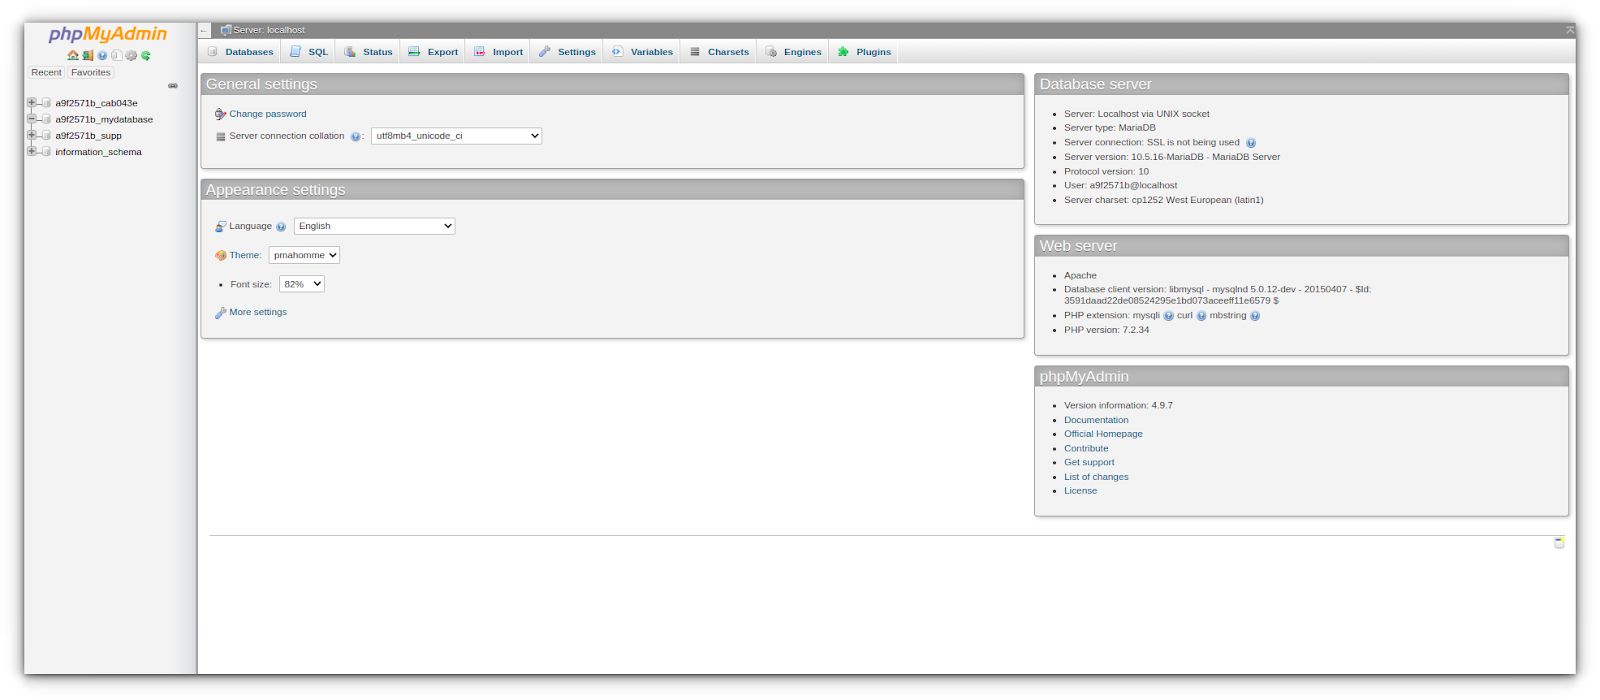Click the Get support link

tap(1089, 463)
